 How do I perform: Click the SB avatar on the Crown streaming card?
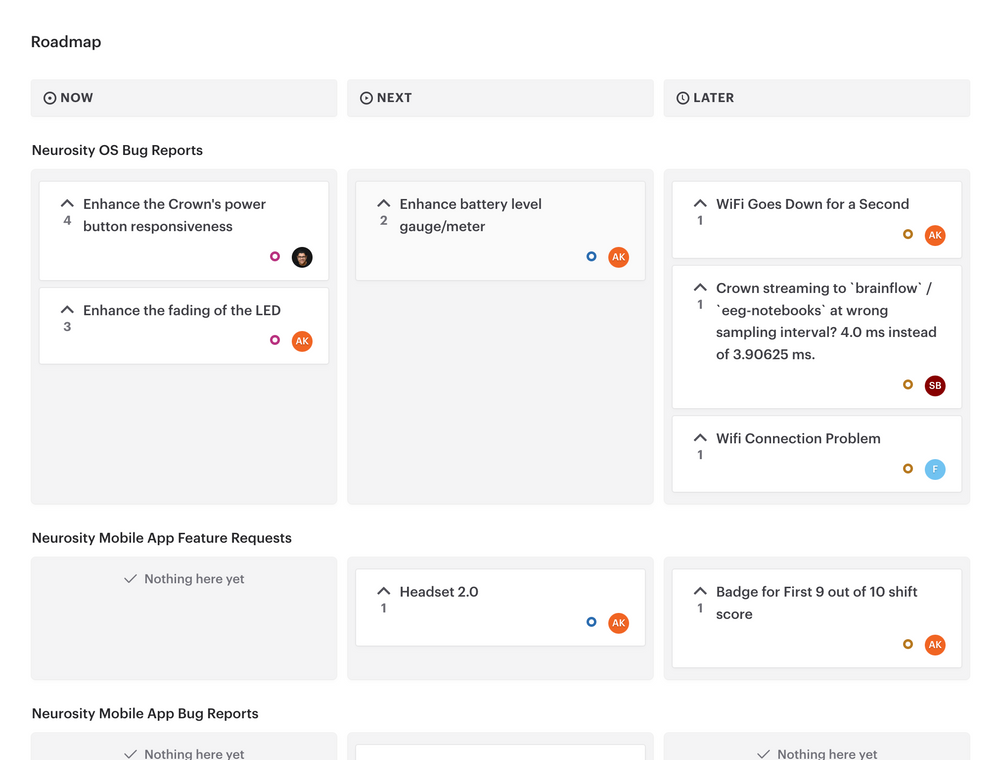click(934, 385)
